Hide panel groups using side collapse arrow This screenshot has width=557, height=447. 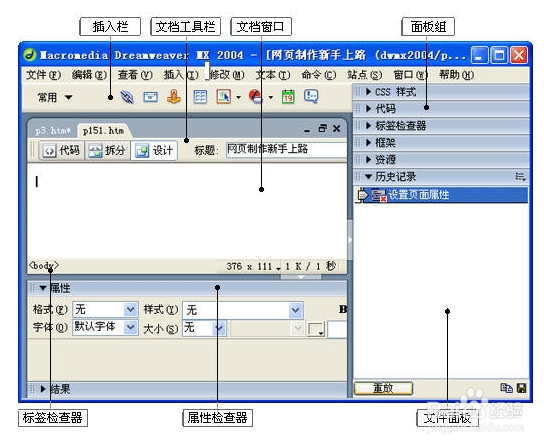(x=350, y=240)
